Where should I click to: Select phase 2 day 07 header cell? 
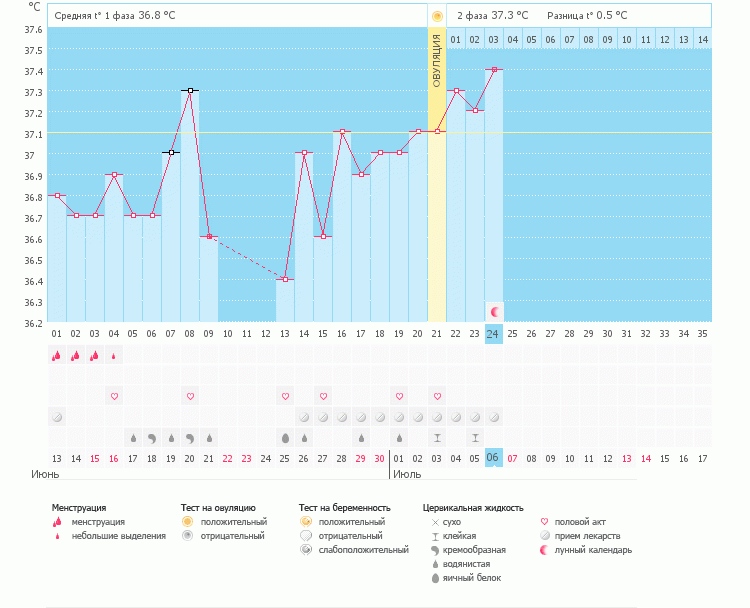click(x=570, y=39)
